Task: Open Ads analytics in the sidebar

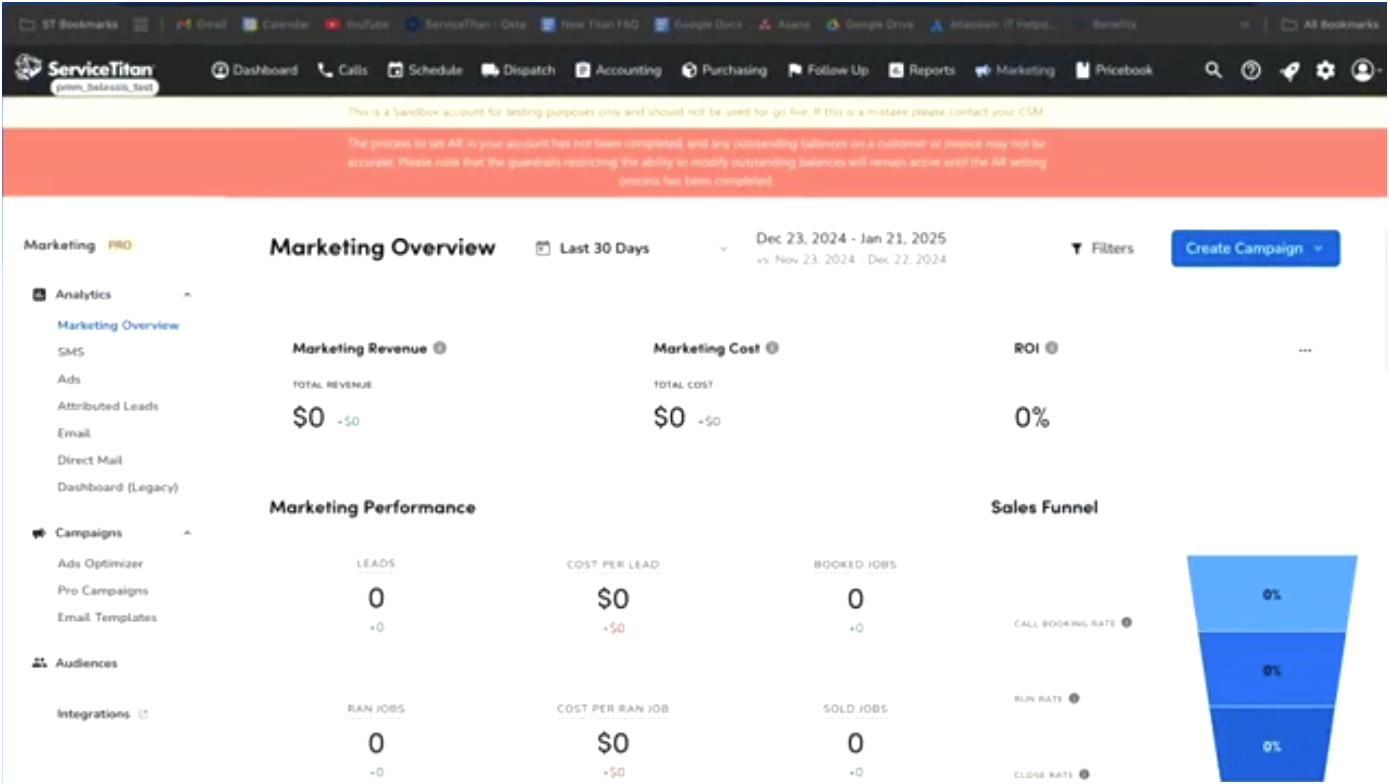Action: [x=69, y=379]
